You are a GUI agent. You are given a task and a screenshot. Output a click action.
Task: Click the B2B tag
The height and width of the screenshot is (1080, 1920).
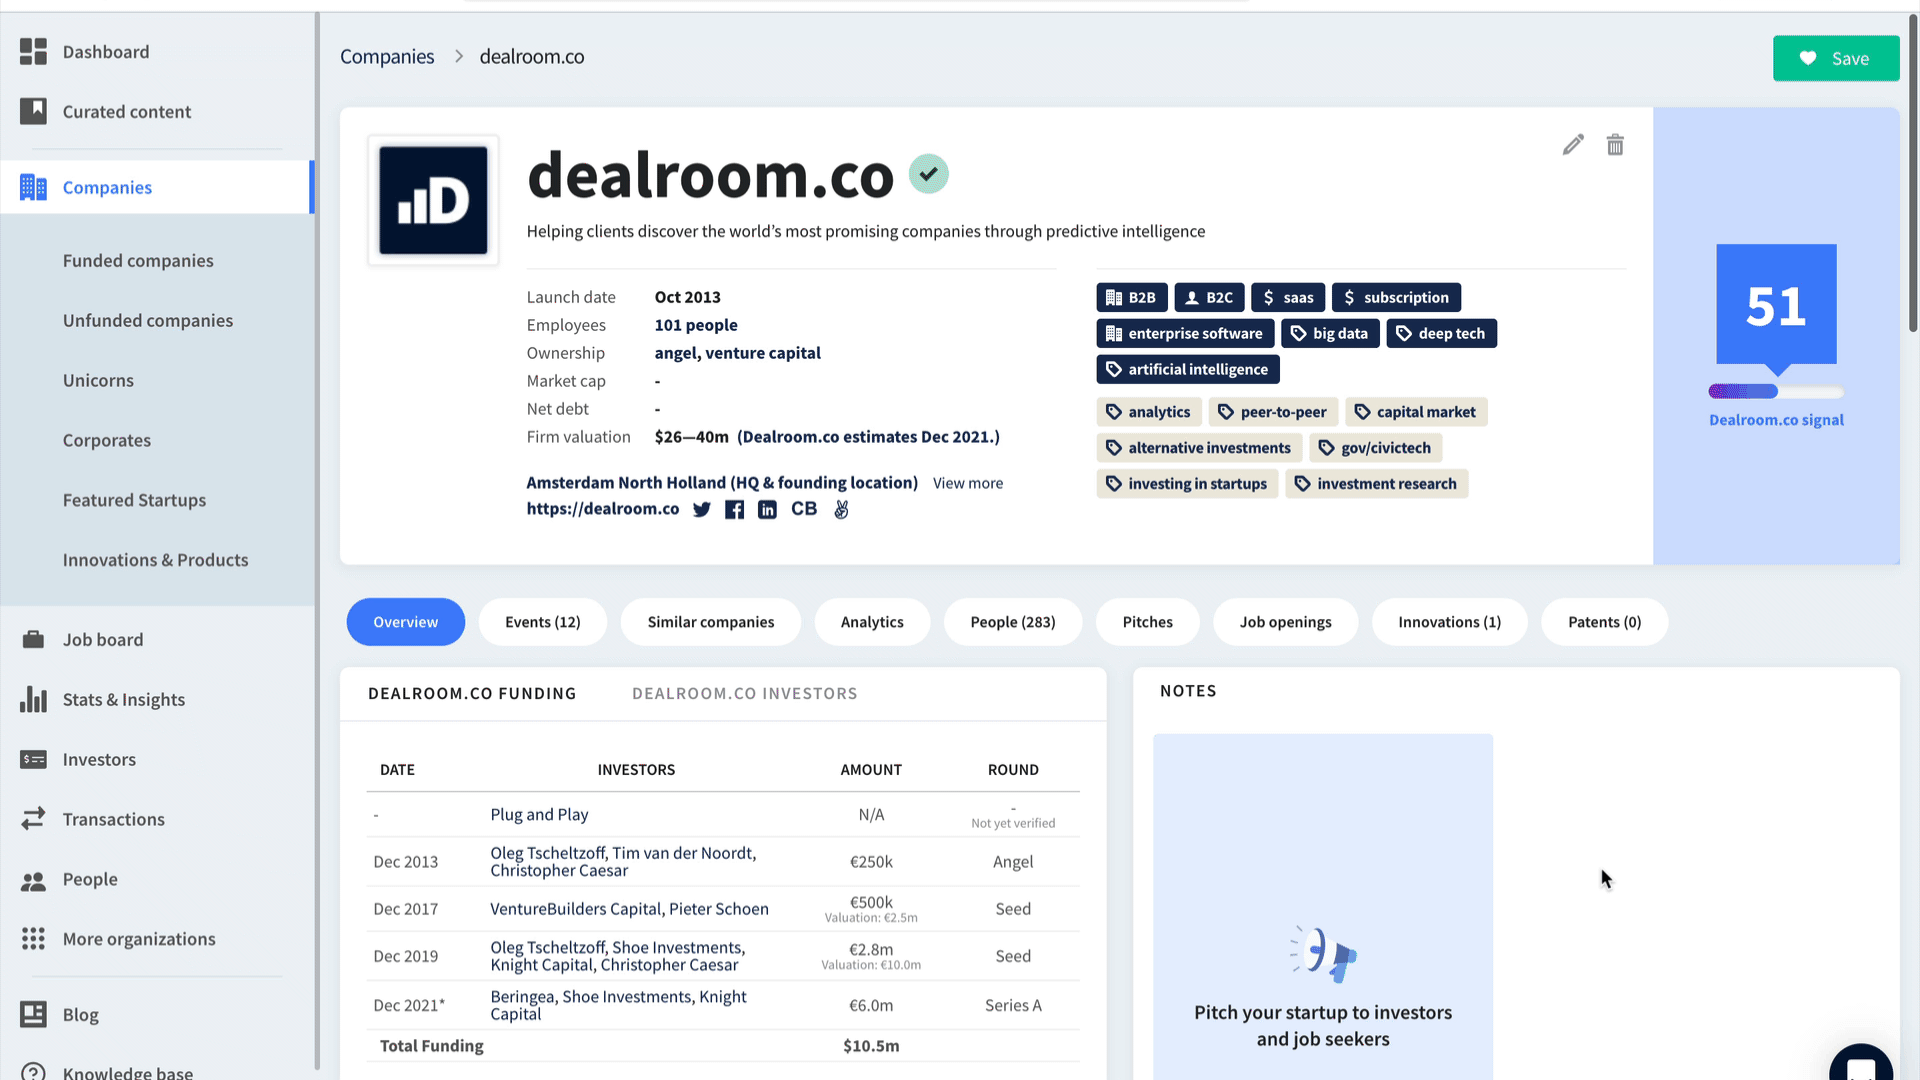[x=1131, y=297]
